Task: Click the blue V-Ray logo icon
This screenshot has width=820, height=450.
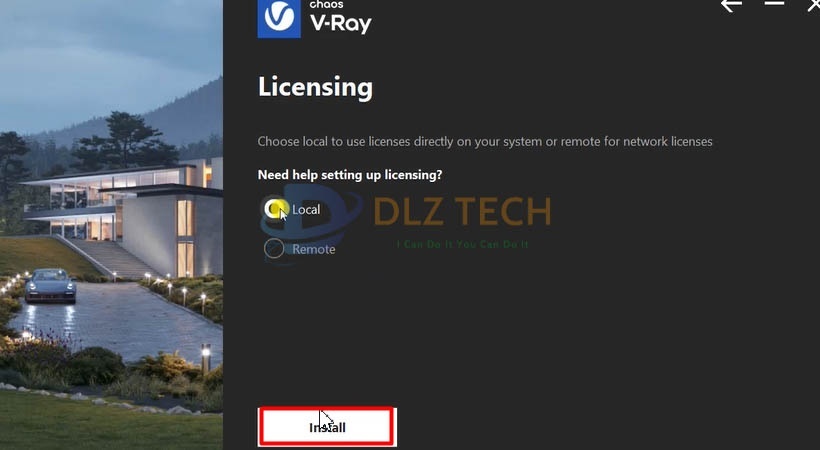Action: (279, 18)
